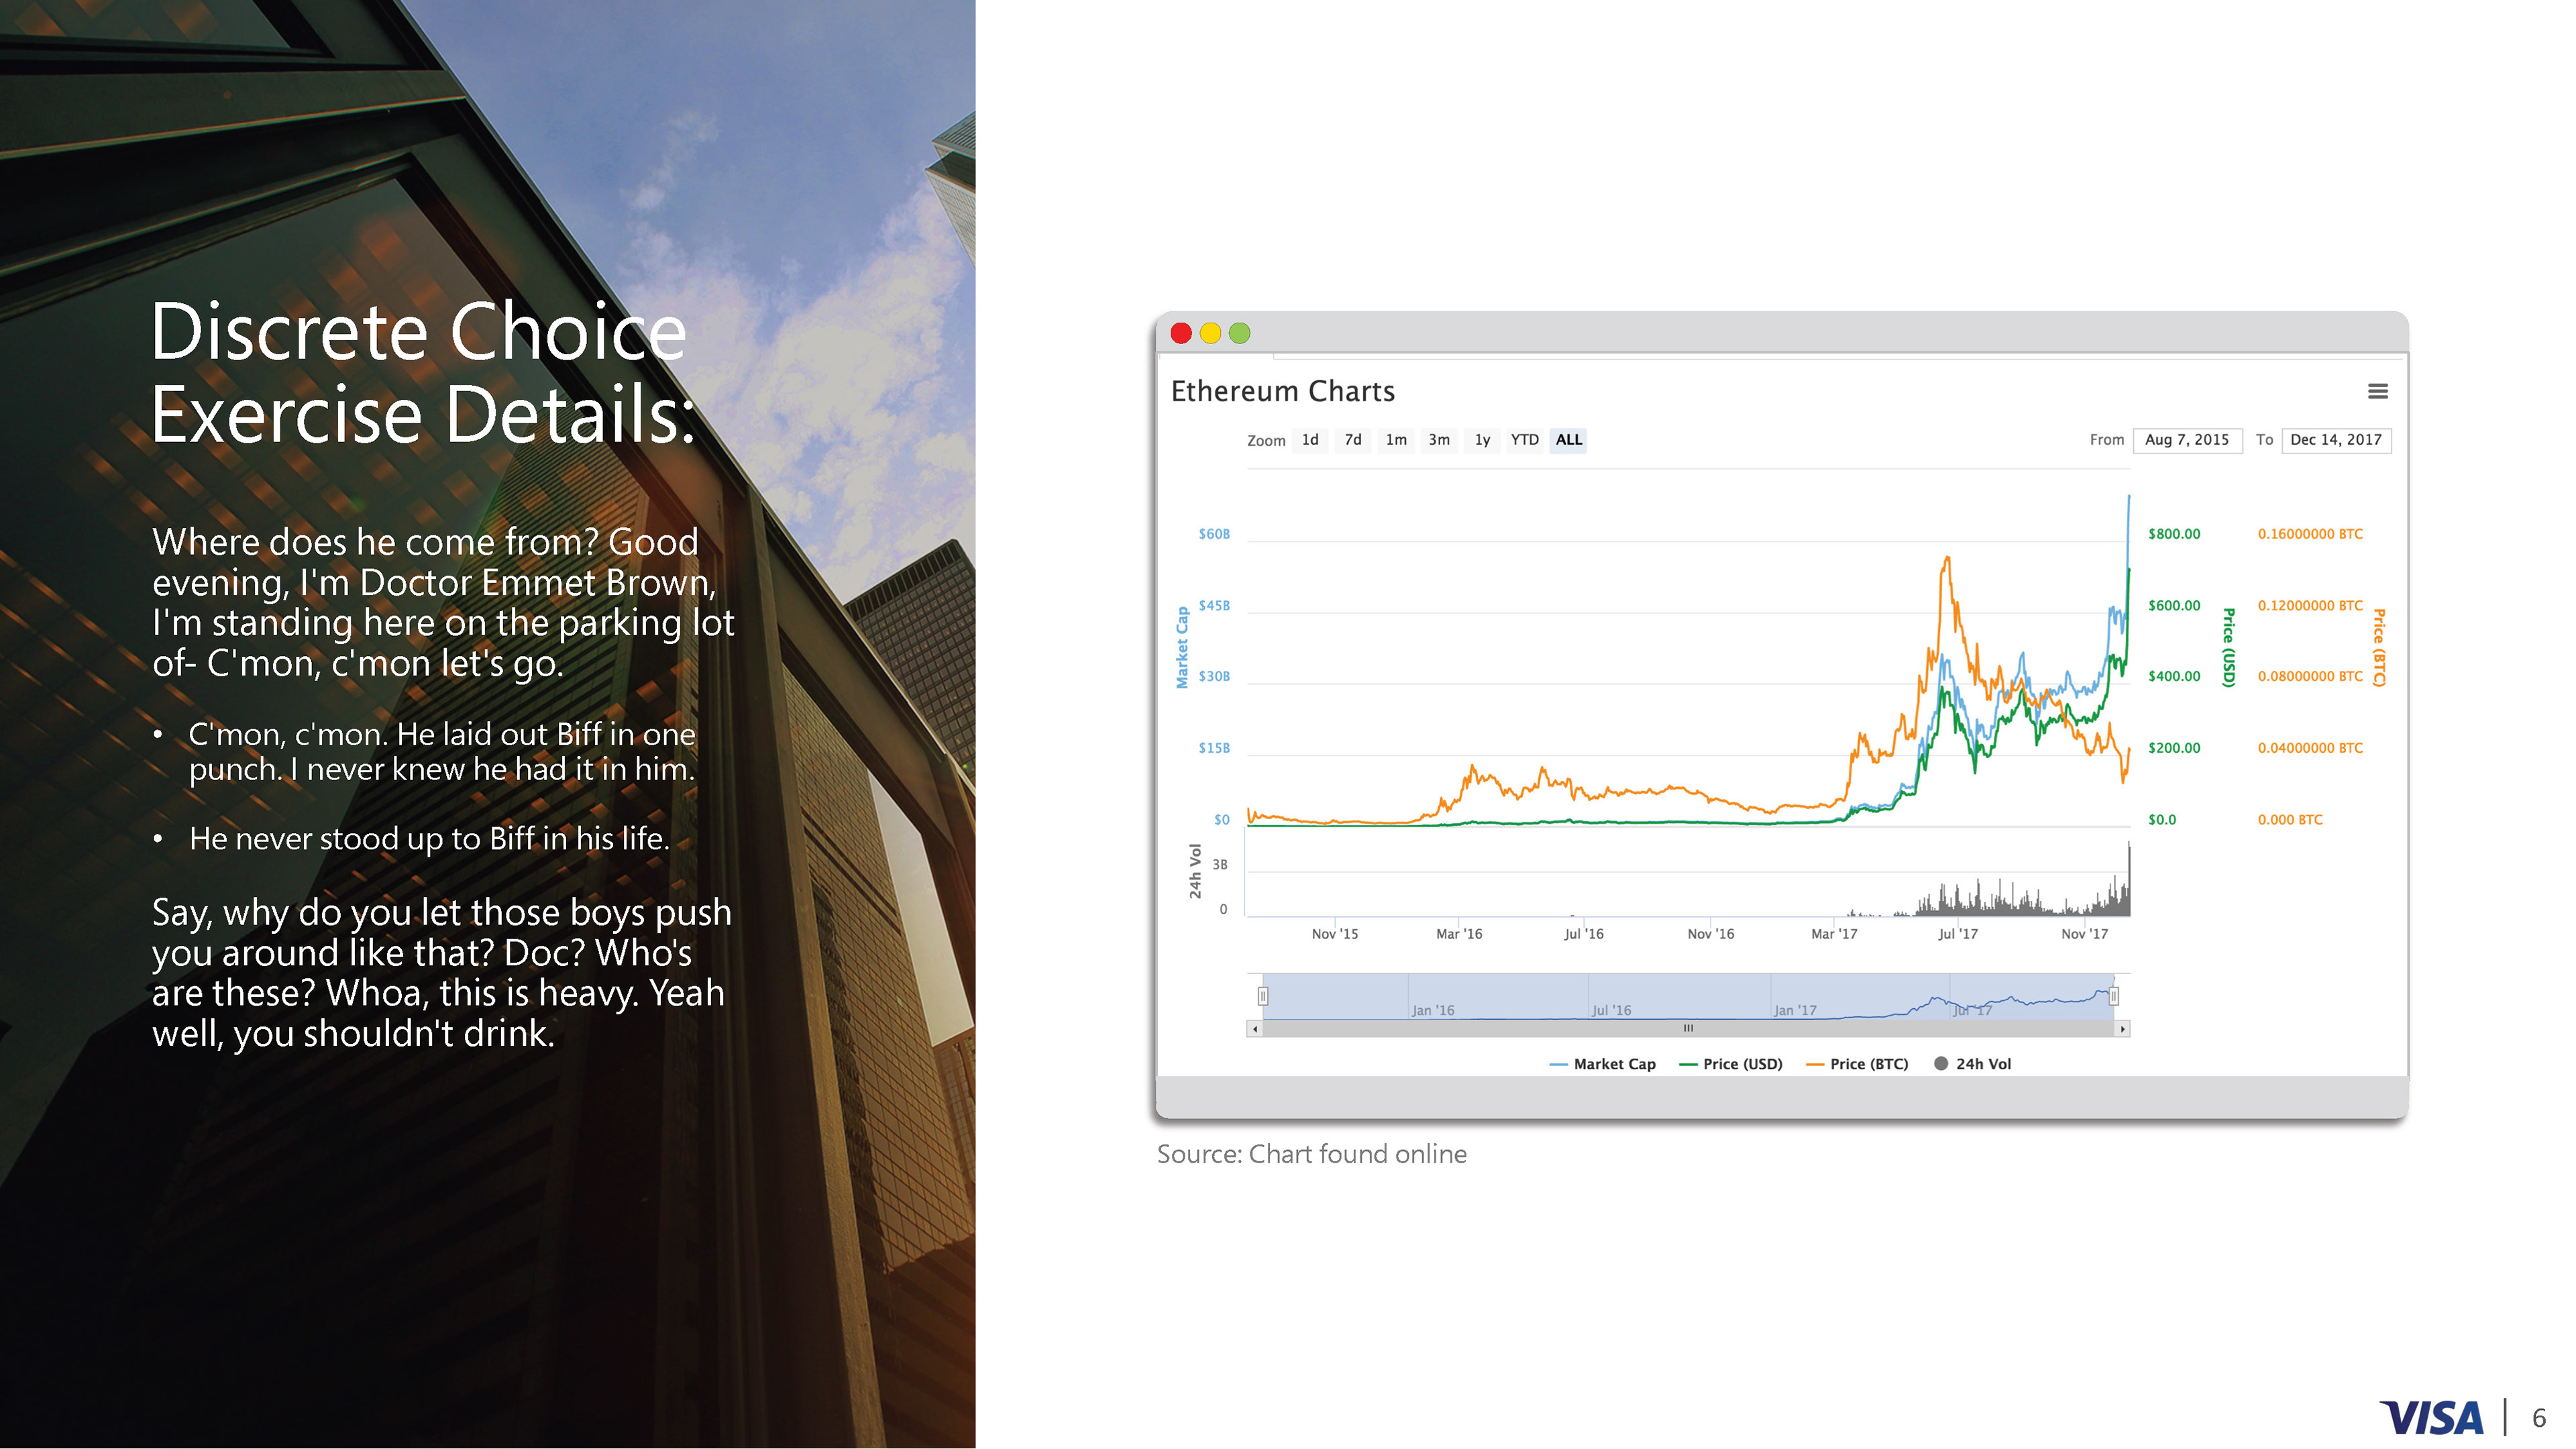This screenshot has height=1449, width=2576.
Task: Click the green maximize window dot
Action: tap(1239, 333)
